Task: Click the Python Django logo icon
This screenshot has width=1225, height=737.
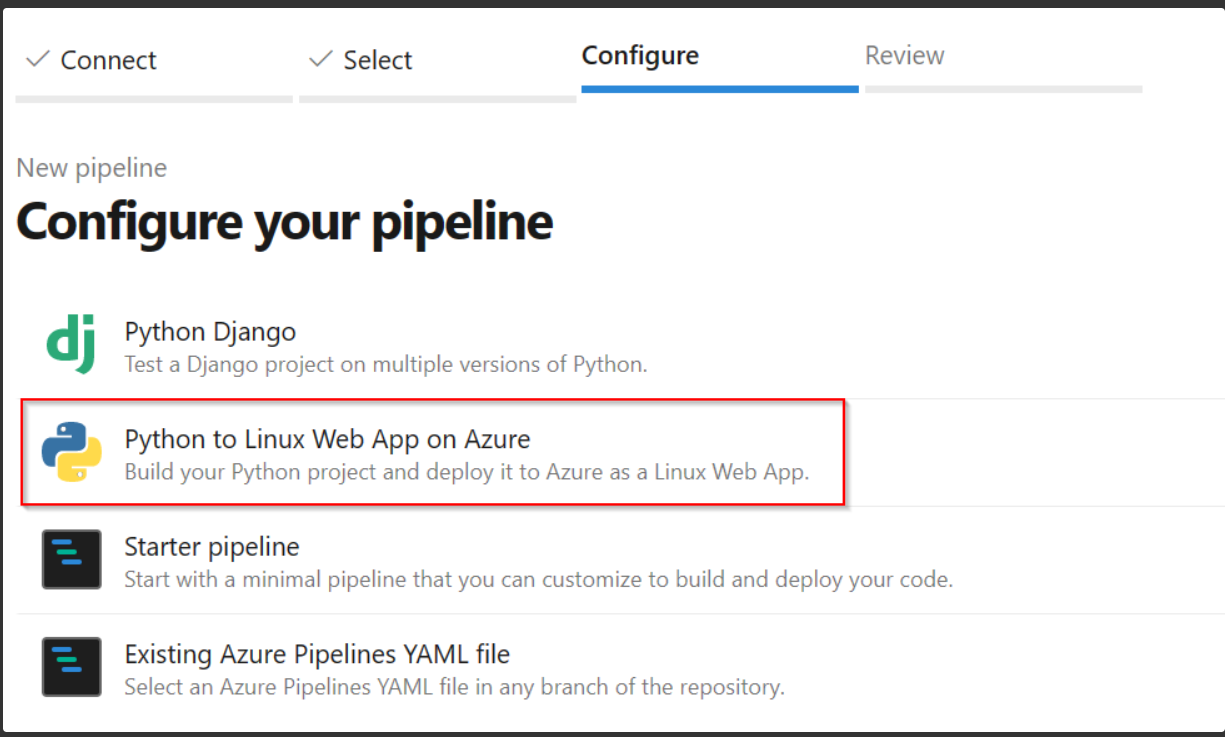Action: tap(71, 343)
